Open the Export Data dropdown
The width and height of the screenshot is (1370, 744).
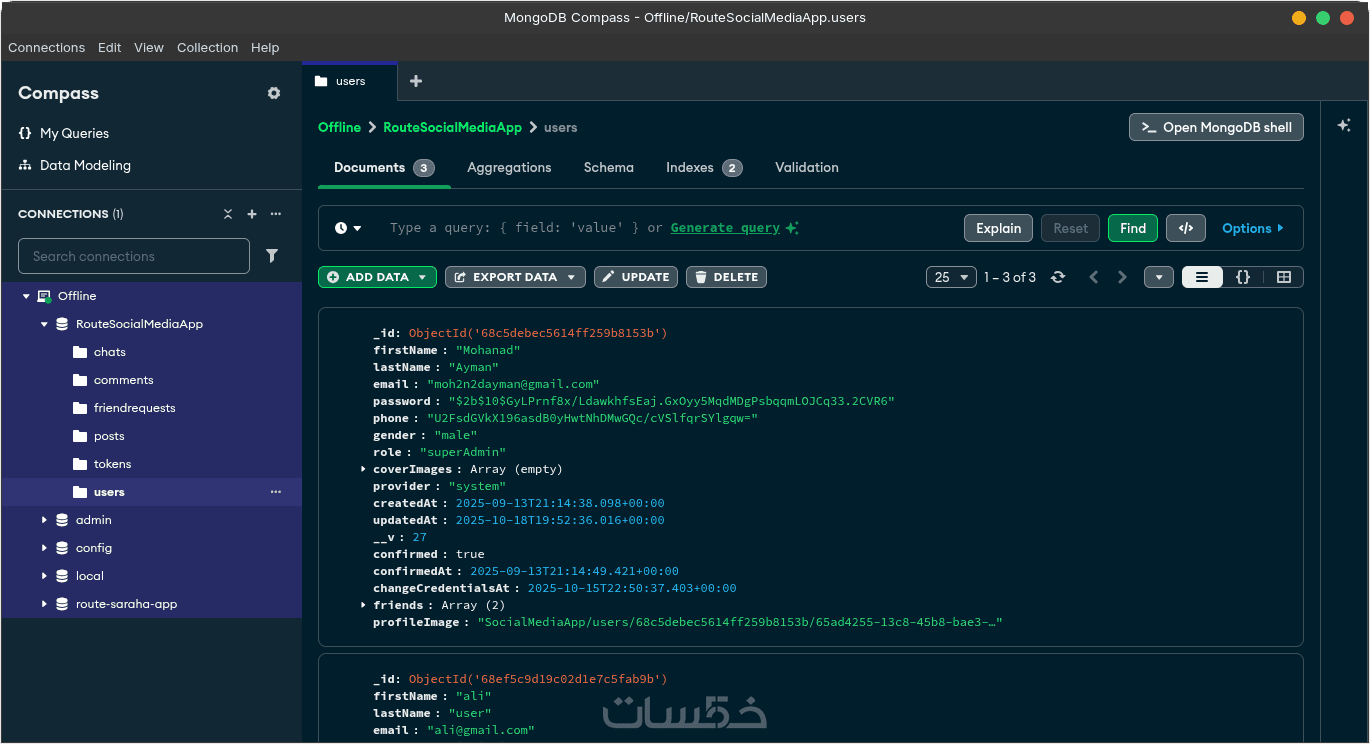(x=515, y=277)
